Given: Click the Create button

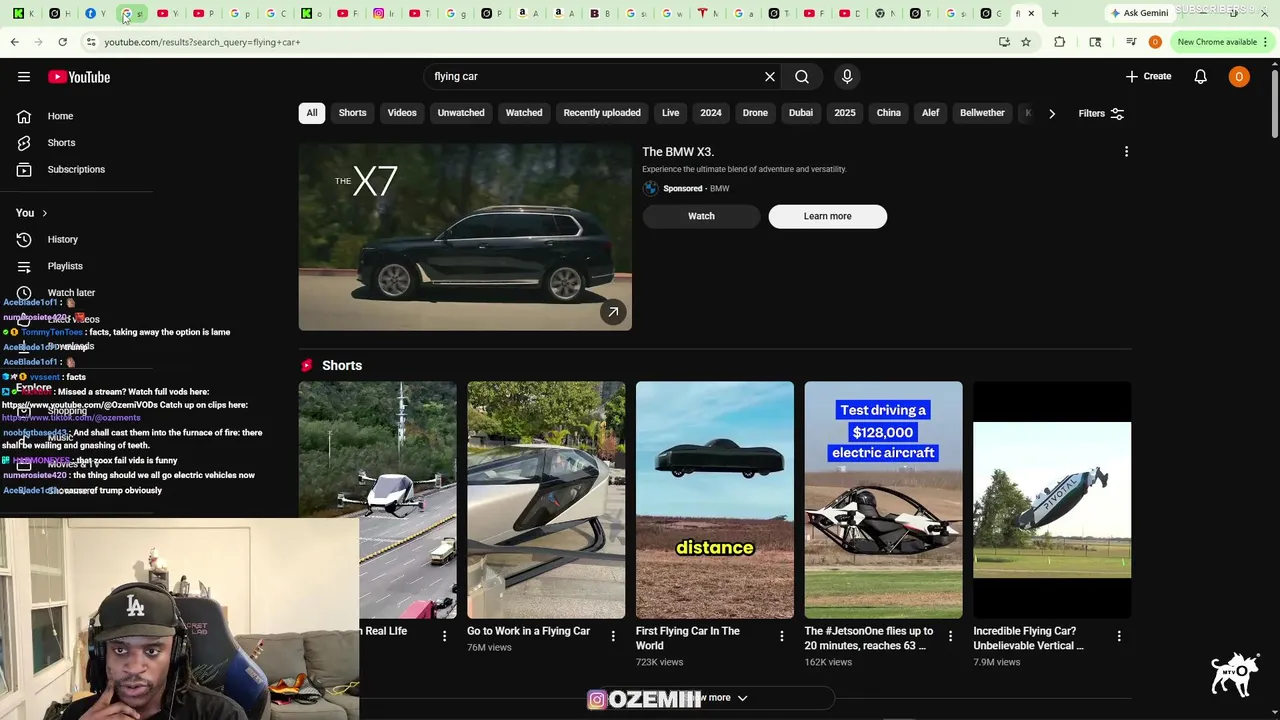Looking at the screenshot, I should 1148,76.
